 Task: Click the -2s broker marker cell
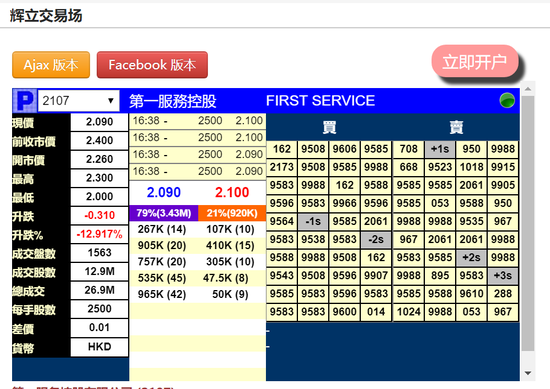click(x=376, y=240)
